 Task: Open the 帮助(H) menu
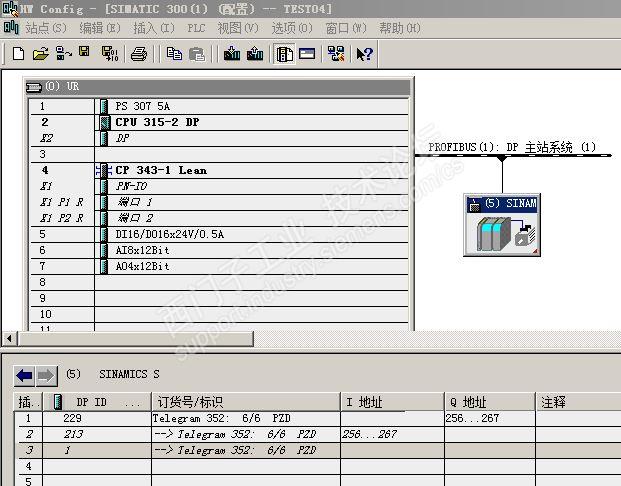pos(400,28)
